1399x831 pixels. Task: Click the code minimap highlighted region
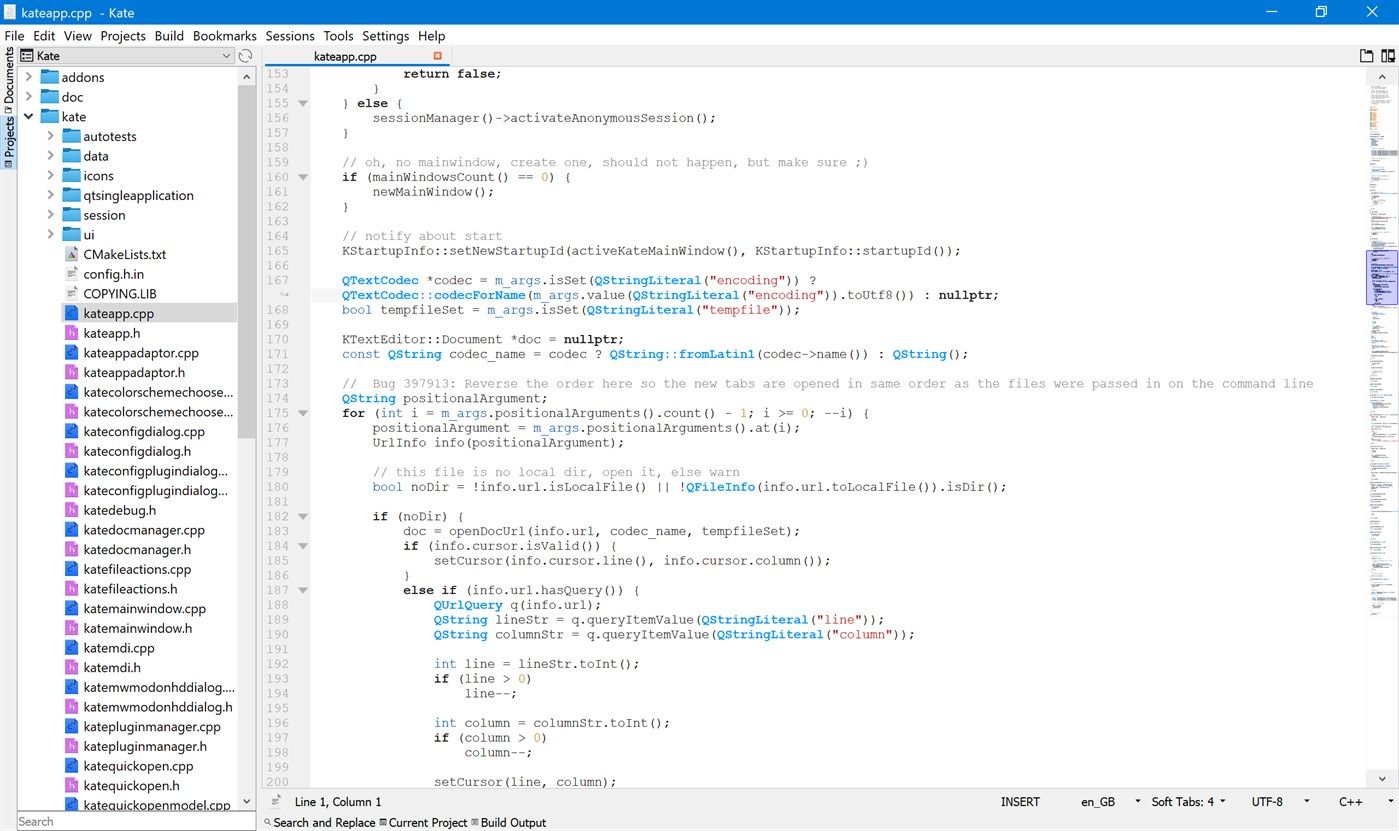tap(1381, 277)
